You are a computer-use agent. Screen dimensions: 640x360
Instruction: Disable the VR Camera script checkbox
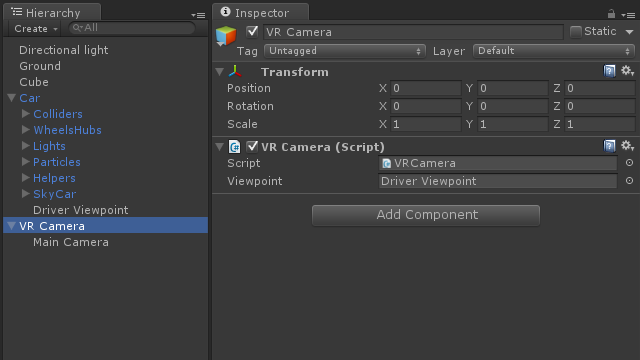click(252, 146)
